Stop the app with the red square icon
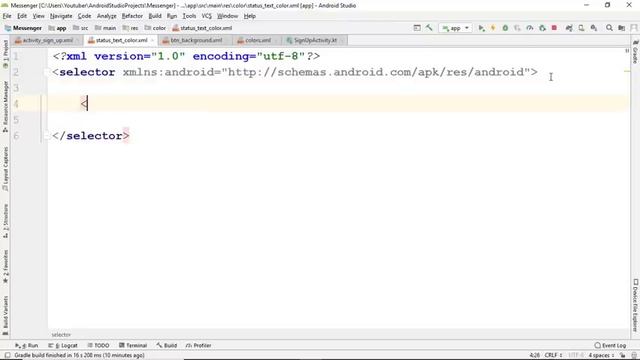This screenshot has width=640, height=360. pos(554,28)
